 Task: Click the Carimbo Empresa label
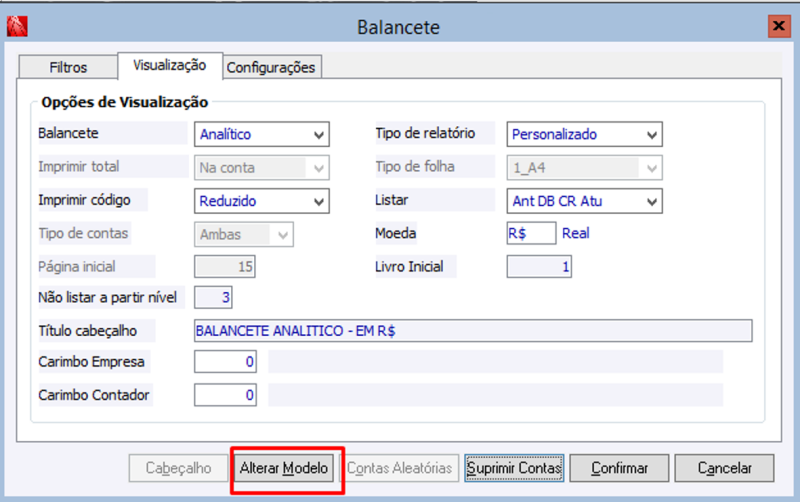pos(91,362)
